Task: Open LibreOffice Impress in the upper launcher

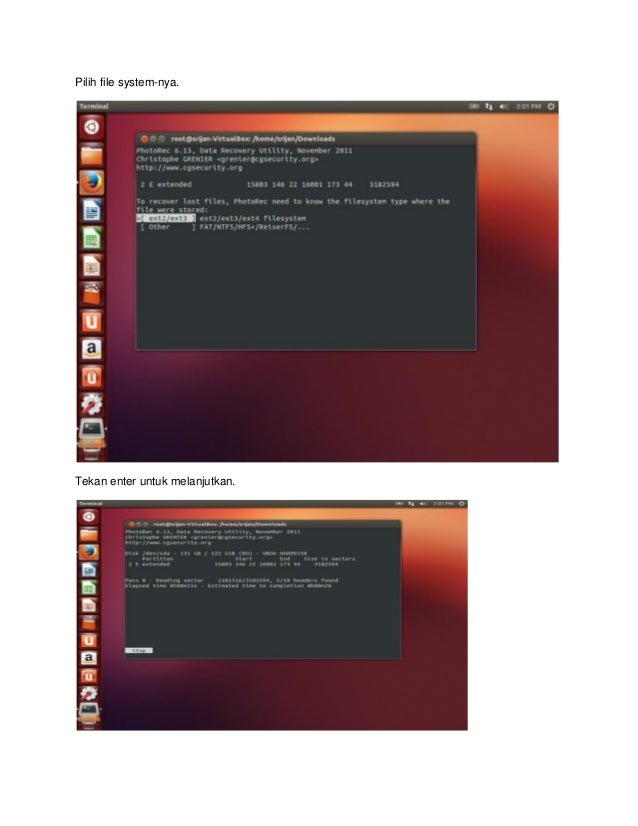Action: coord(92,266)
